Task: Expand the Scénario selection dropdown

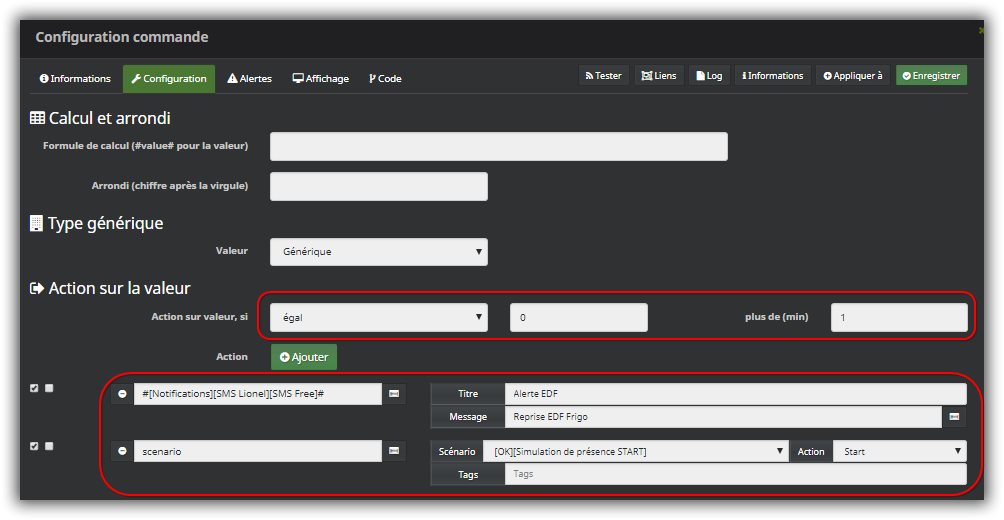Action: pos(635,452)
